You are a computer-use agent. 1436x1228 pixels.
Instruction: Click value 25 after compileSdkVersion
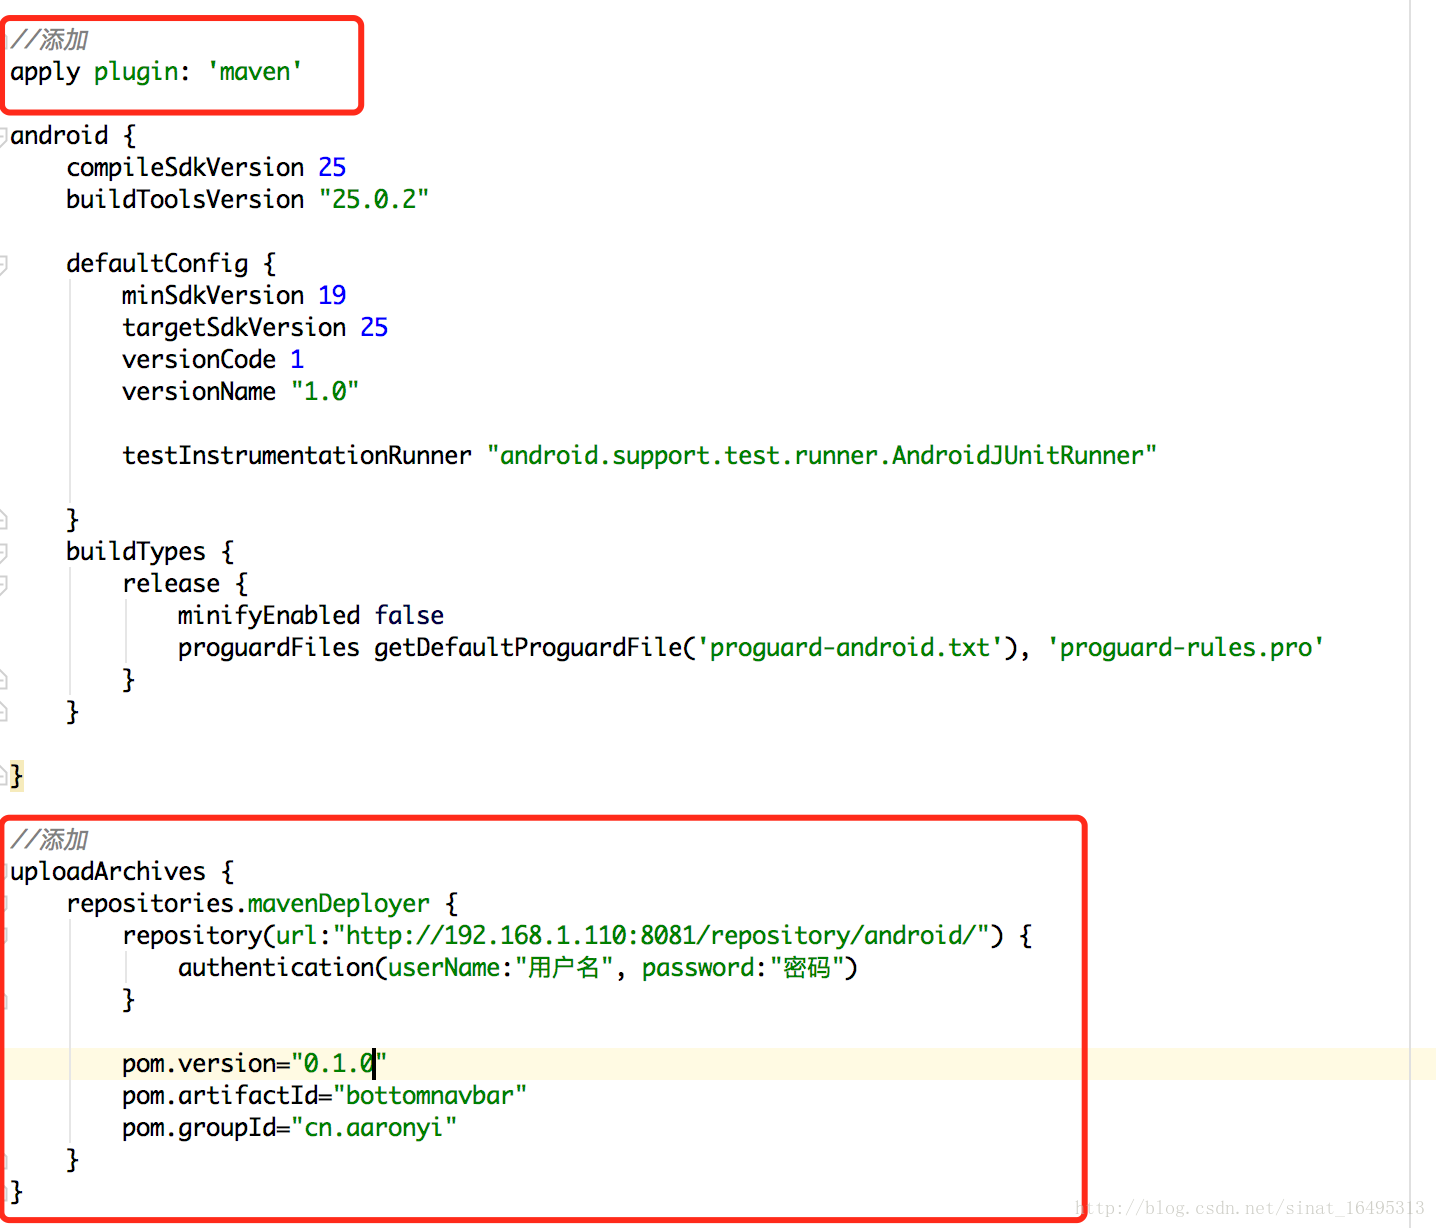coord(332,167)
